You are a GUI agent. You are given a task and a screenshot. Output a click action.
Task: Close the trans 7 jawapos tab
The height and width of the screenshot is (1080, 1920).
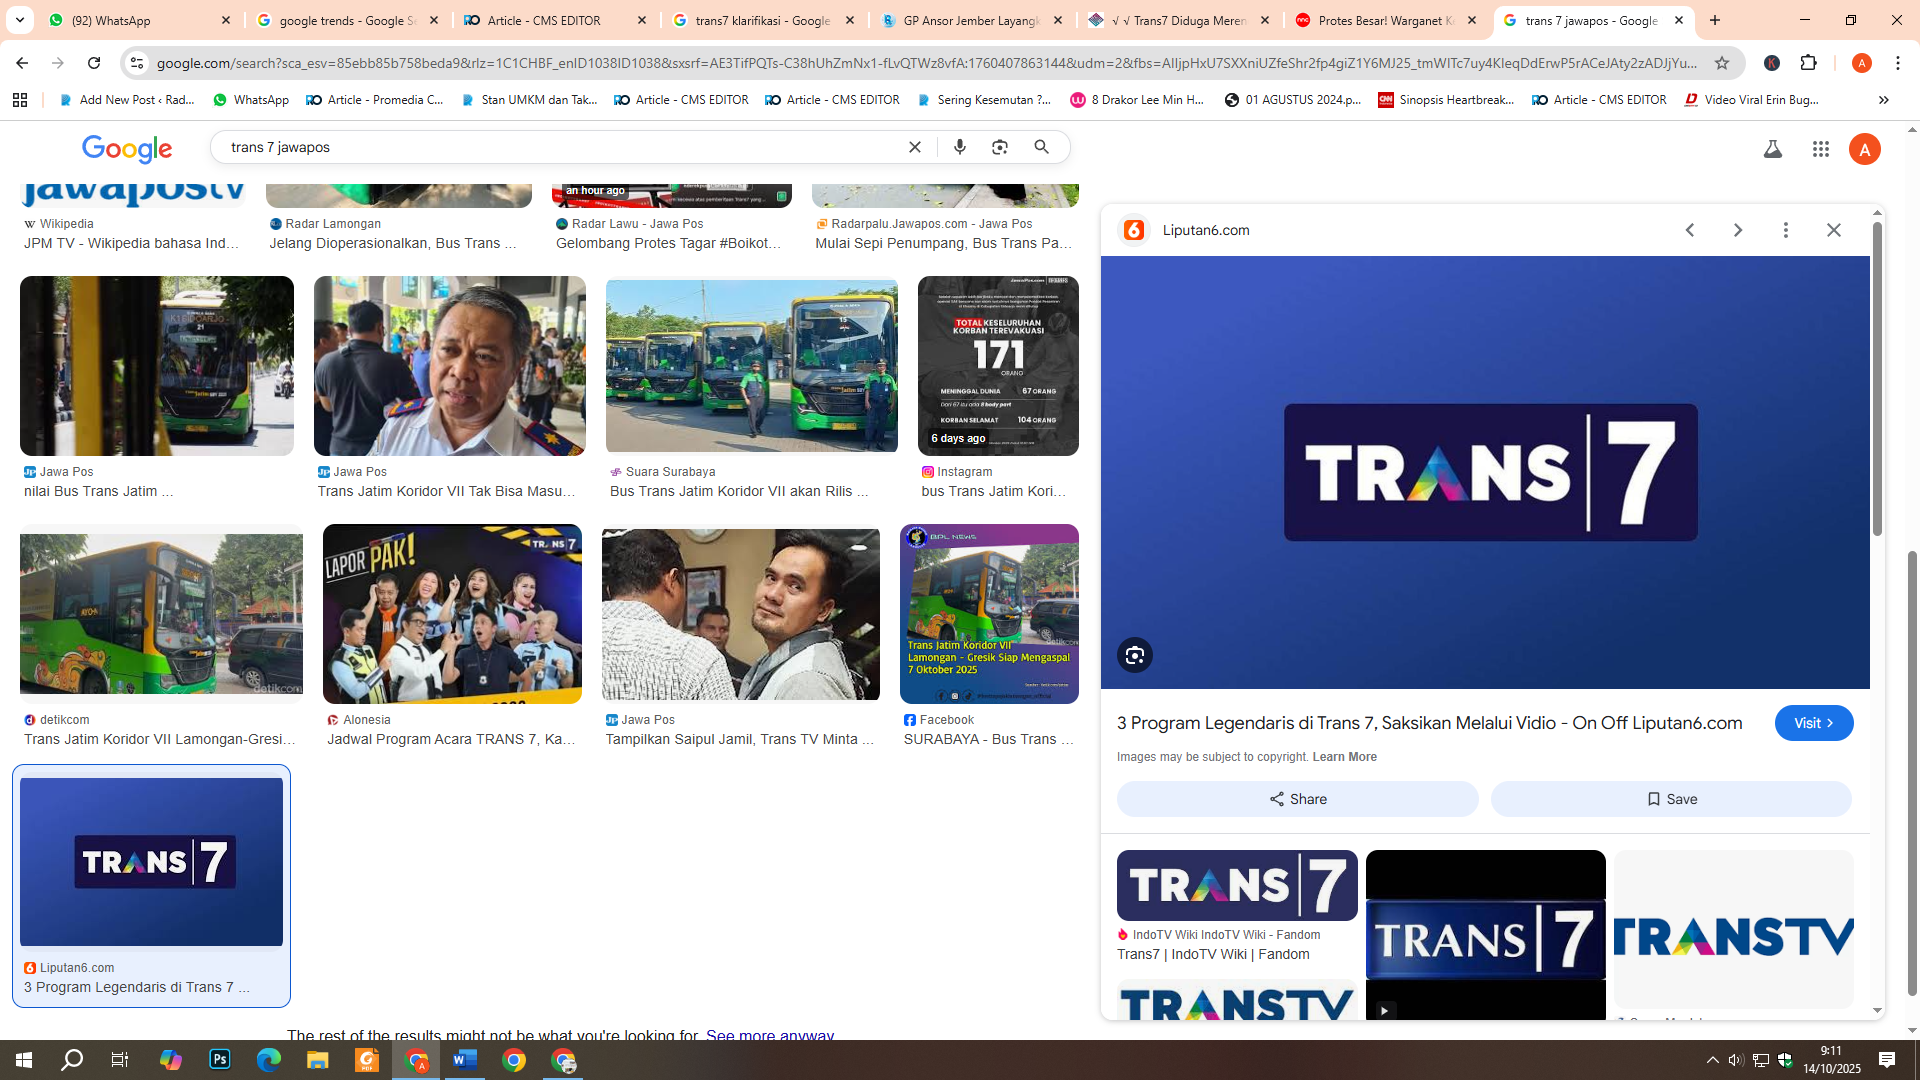pos(1679,20)
